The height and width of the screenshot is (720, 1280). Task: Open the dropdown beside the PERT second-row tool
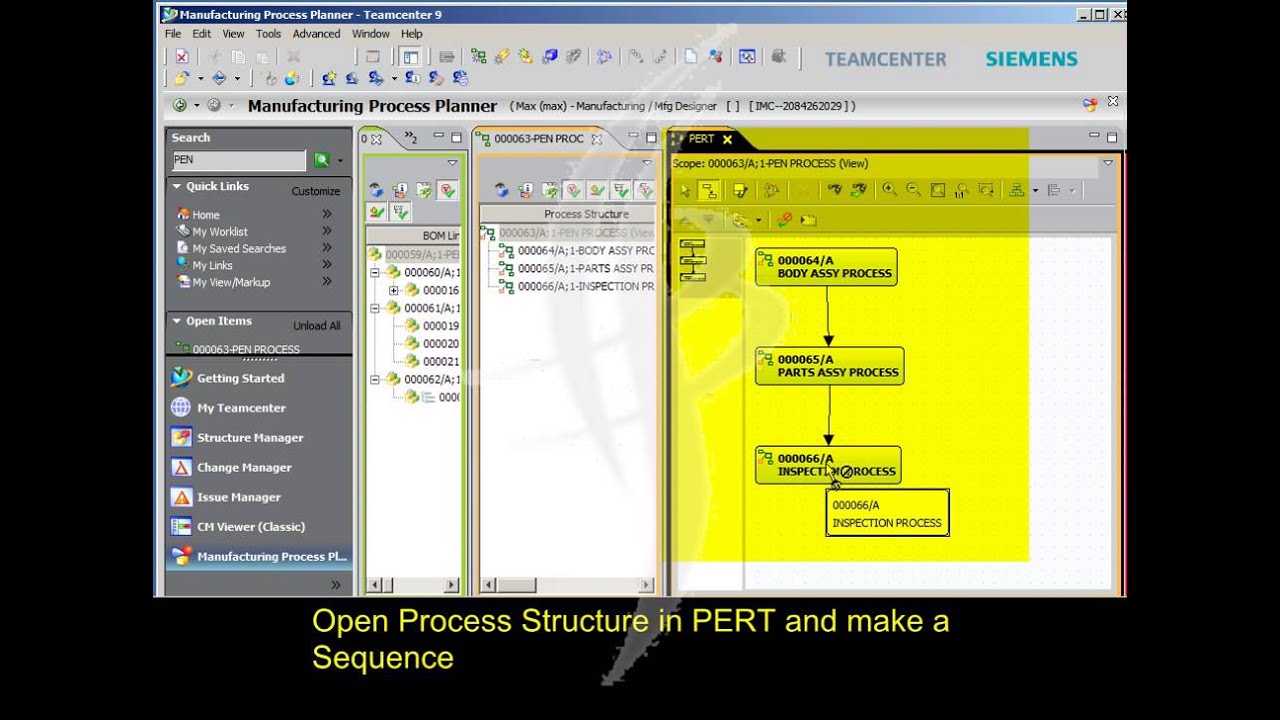coord(758,220)
